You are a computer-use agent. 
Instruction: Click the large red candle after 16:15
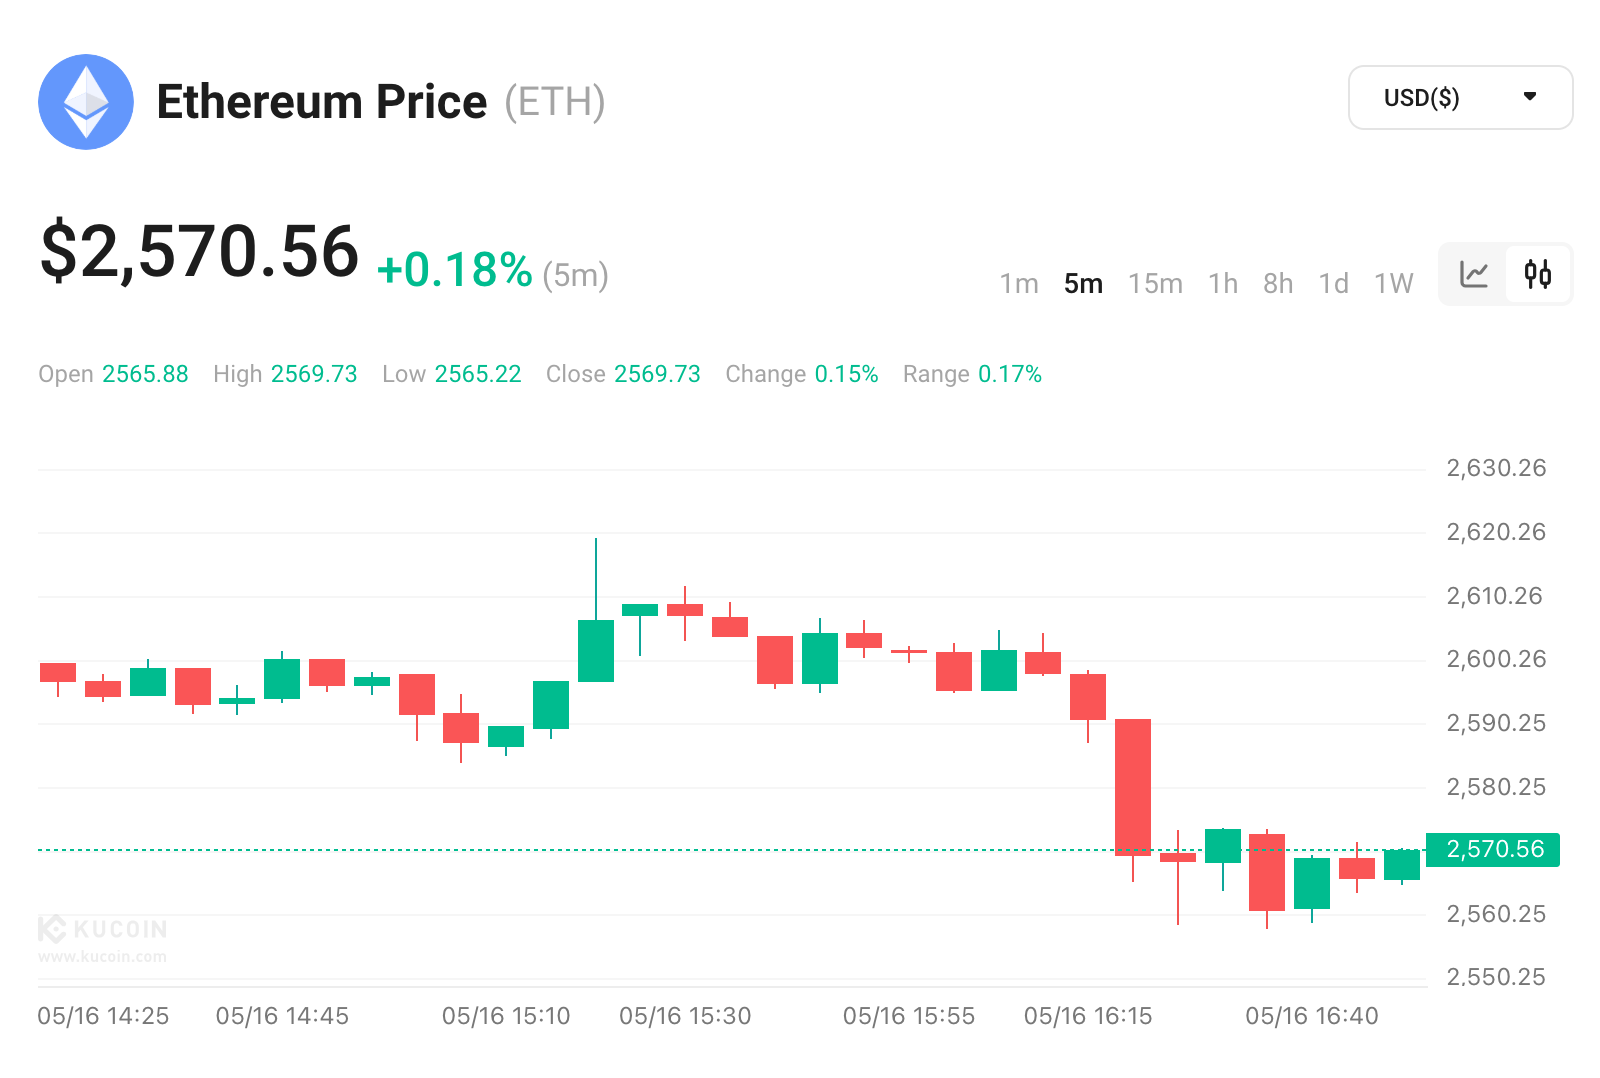[x=1133, y=786]
